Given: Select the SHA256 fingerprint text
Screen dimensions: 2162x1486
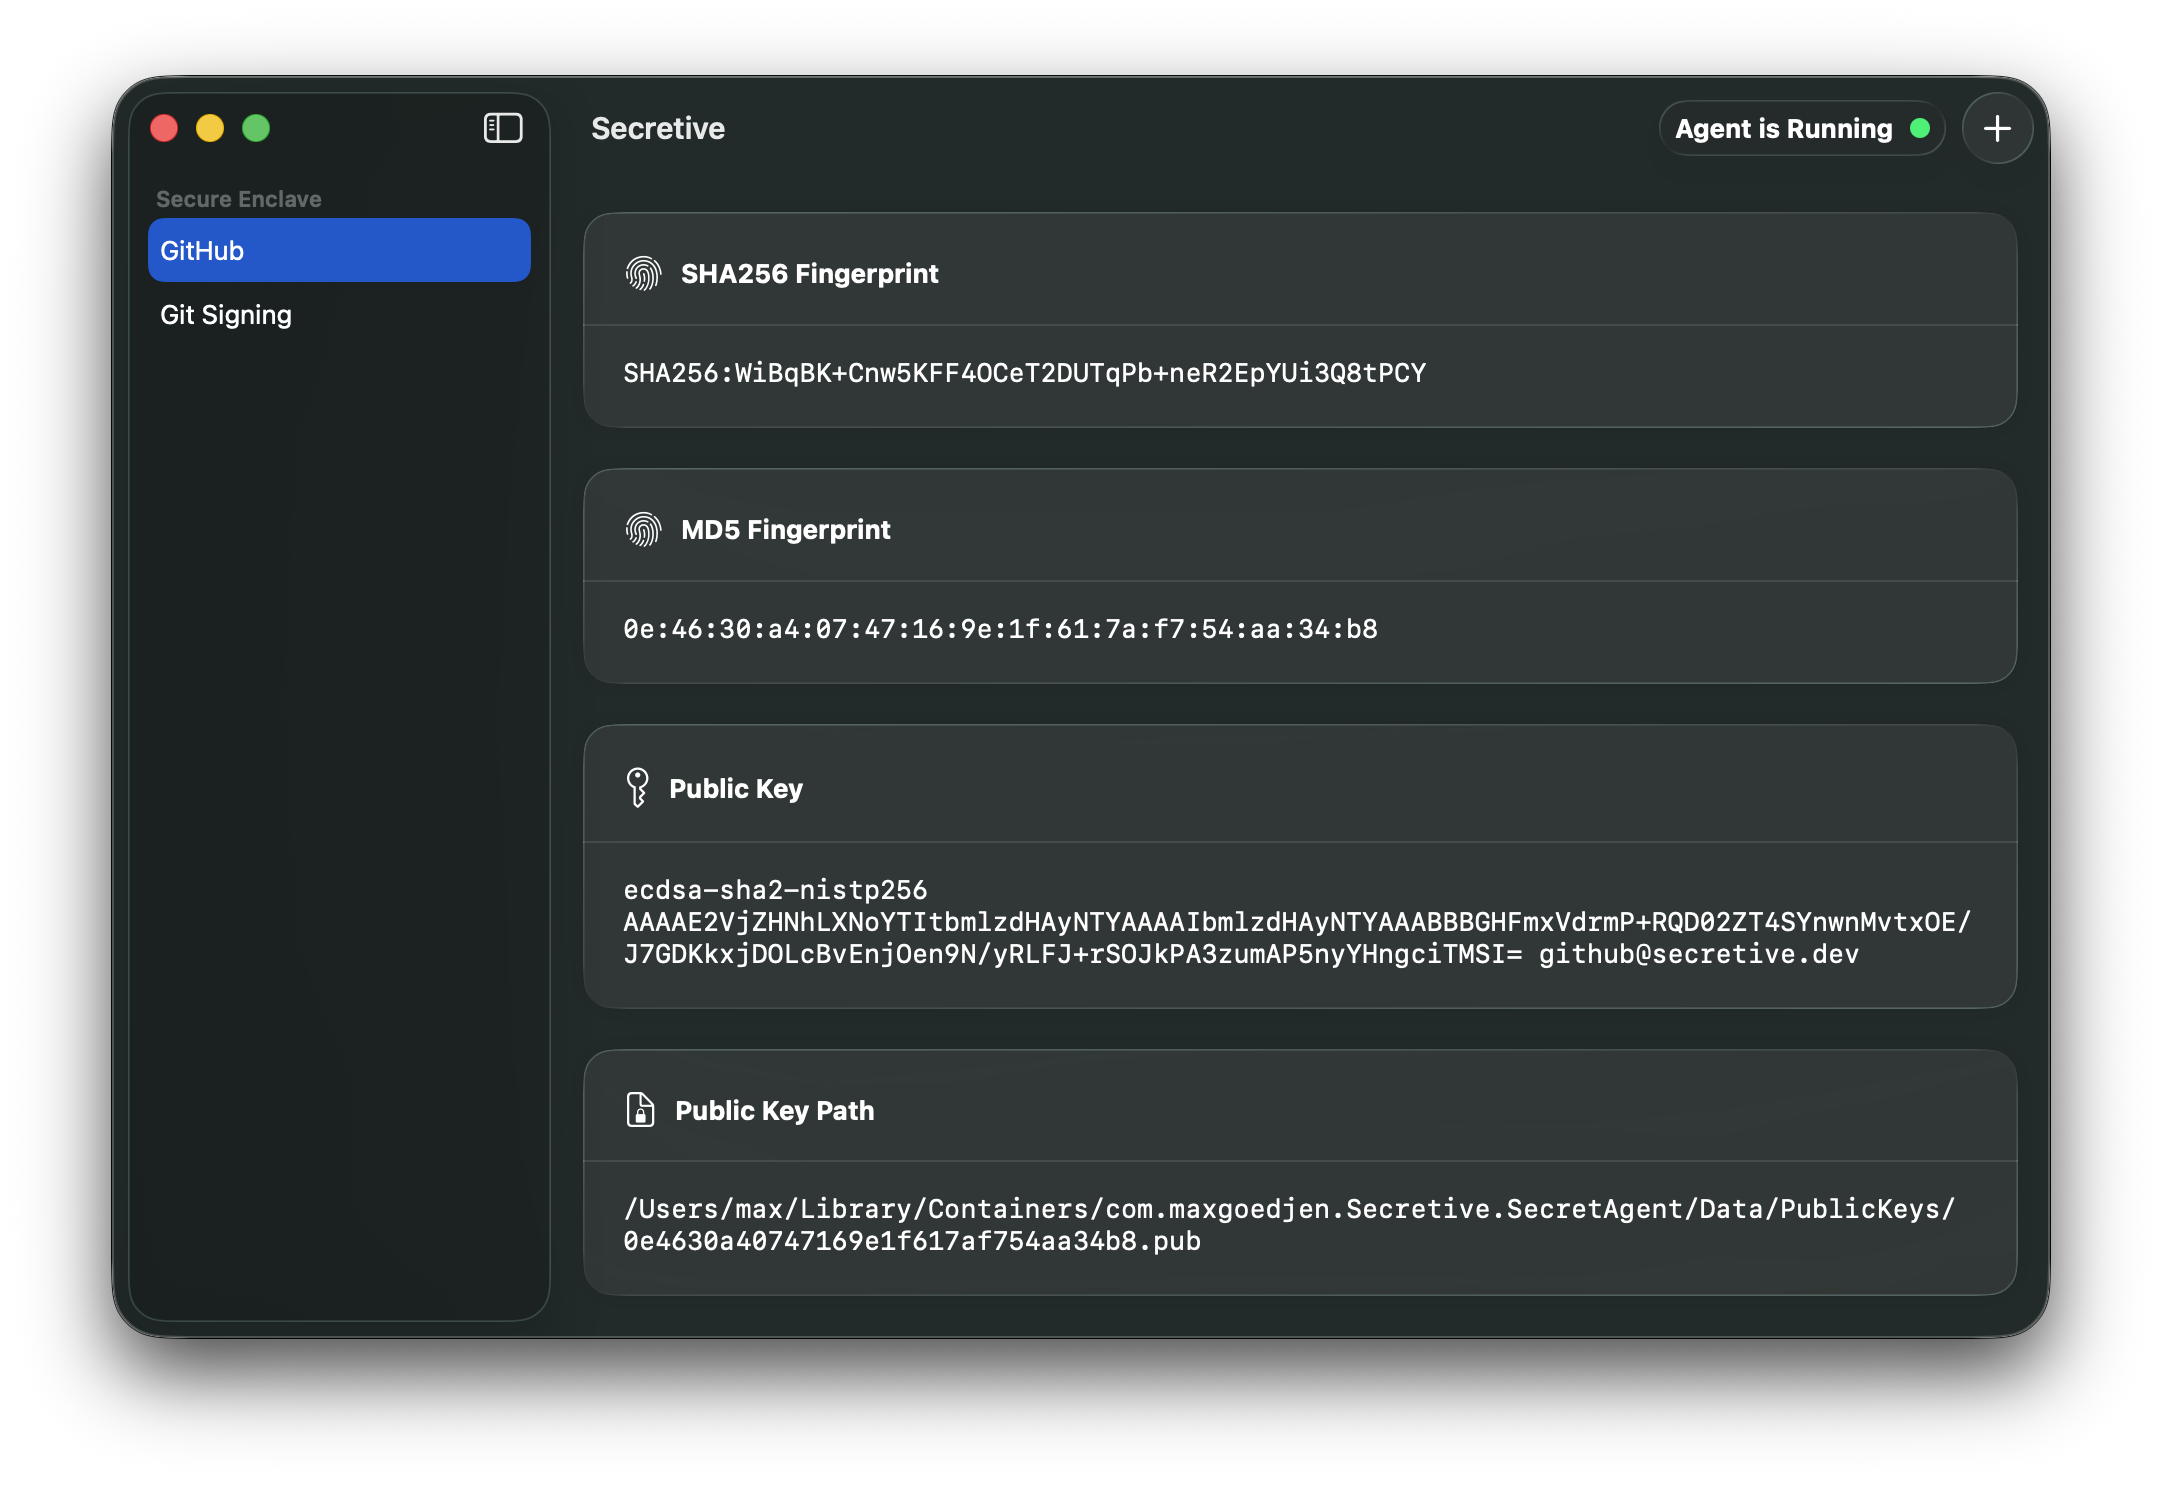Looking at the screenshot, I should pyautogui.click(x=1024, y=372).
